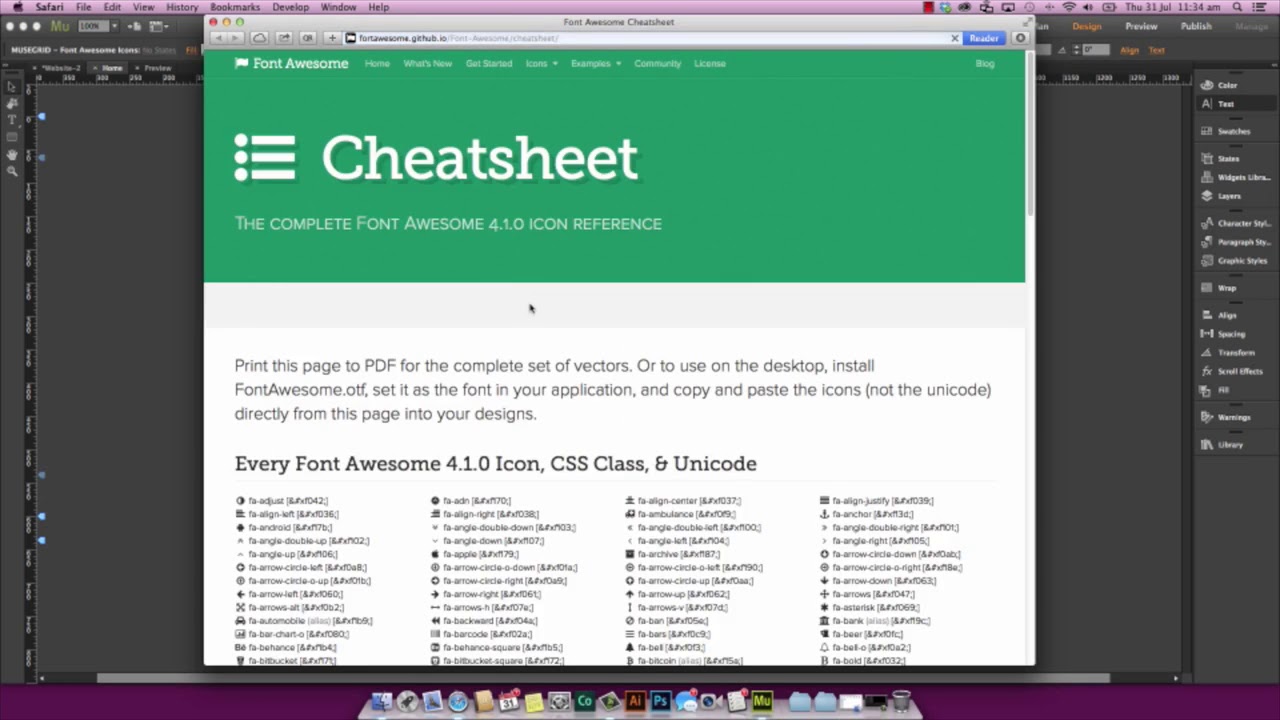Open Safari's History menu
The image size is (1280, 720).
tap(182, 7)
